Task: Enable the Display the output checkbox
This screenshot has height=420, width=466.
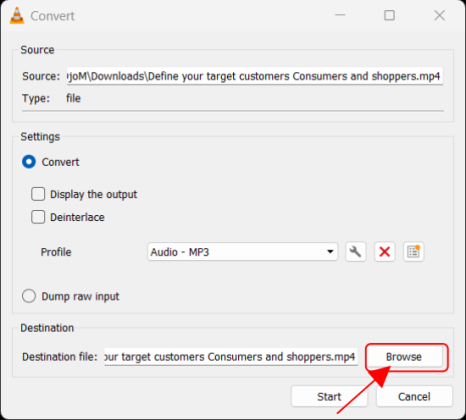Action: point(38,194)
